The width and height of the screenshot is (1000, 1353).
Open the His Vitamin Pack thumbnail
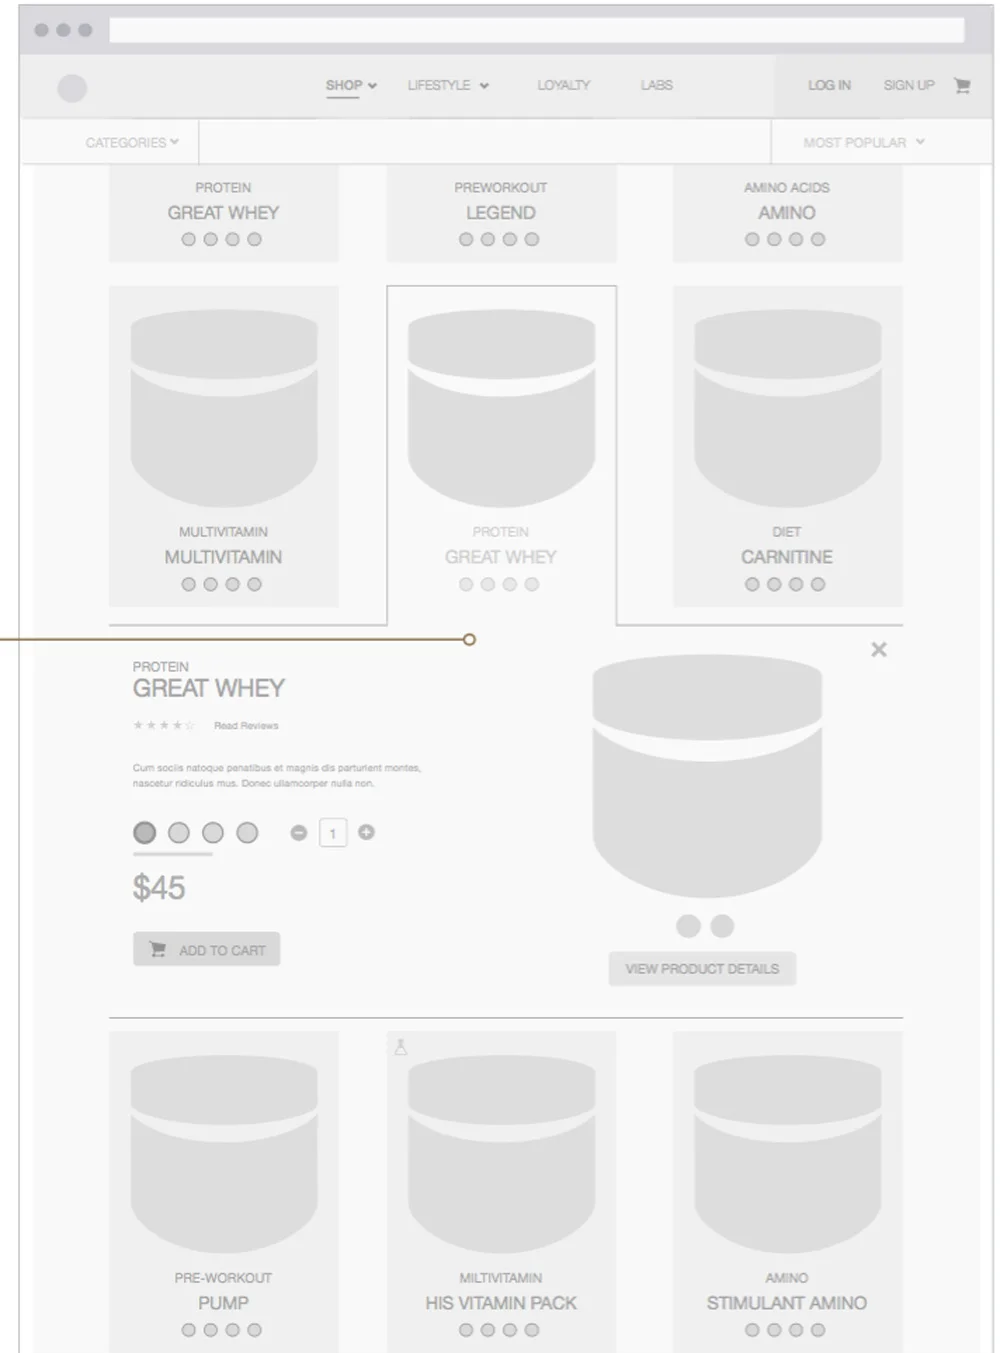coord(502,1154)
